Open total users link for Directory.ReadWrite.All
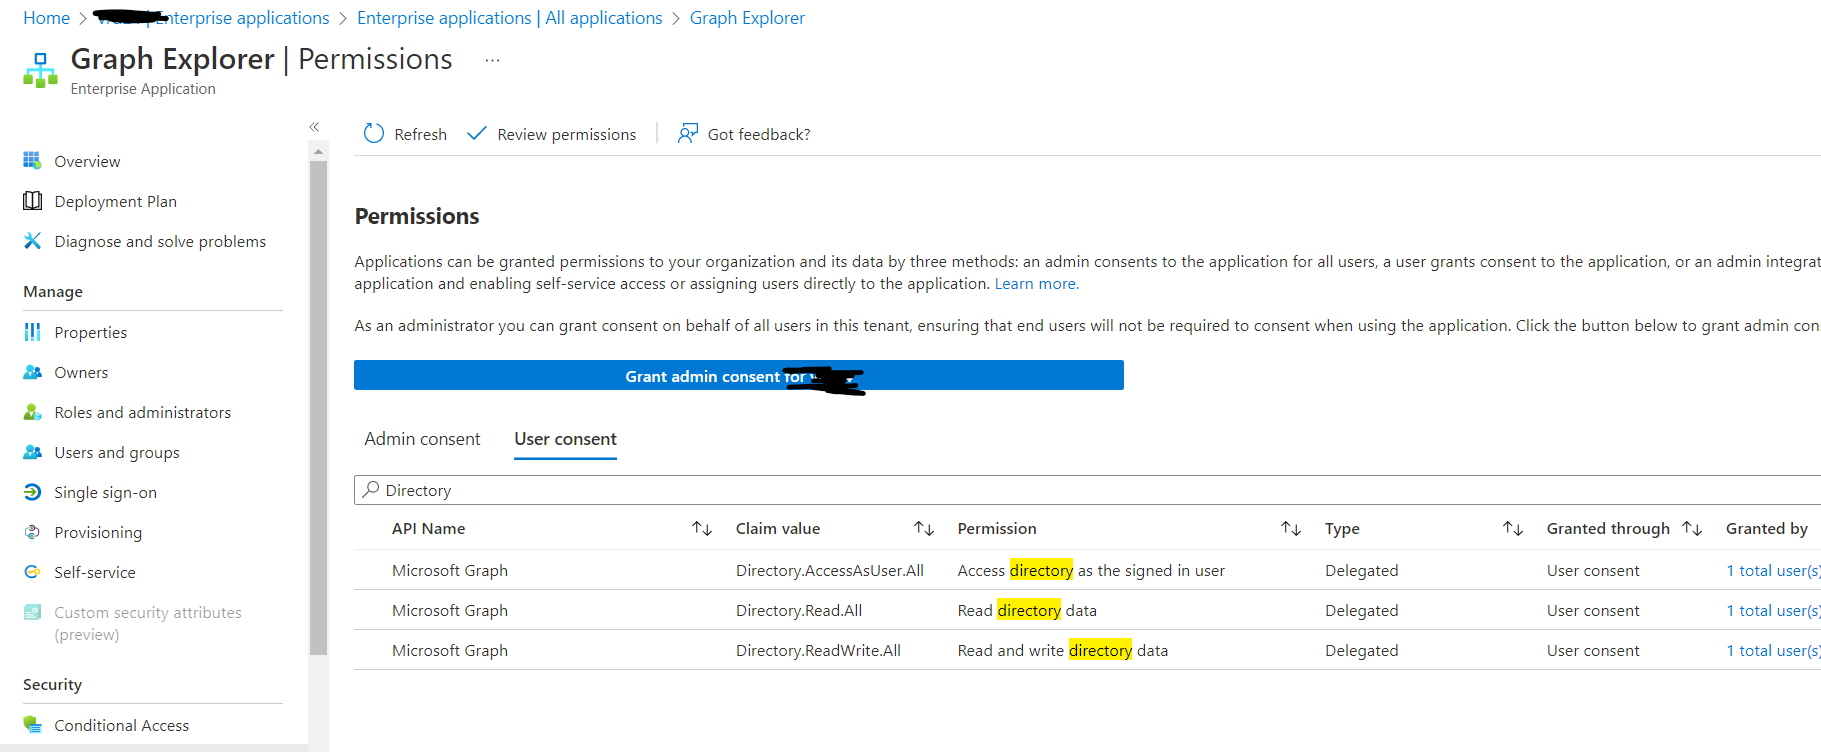 [1773, 650]
